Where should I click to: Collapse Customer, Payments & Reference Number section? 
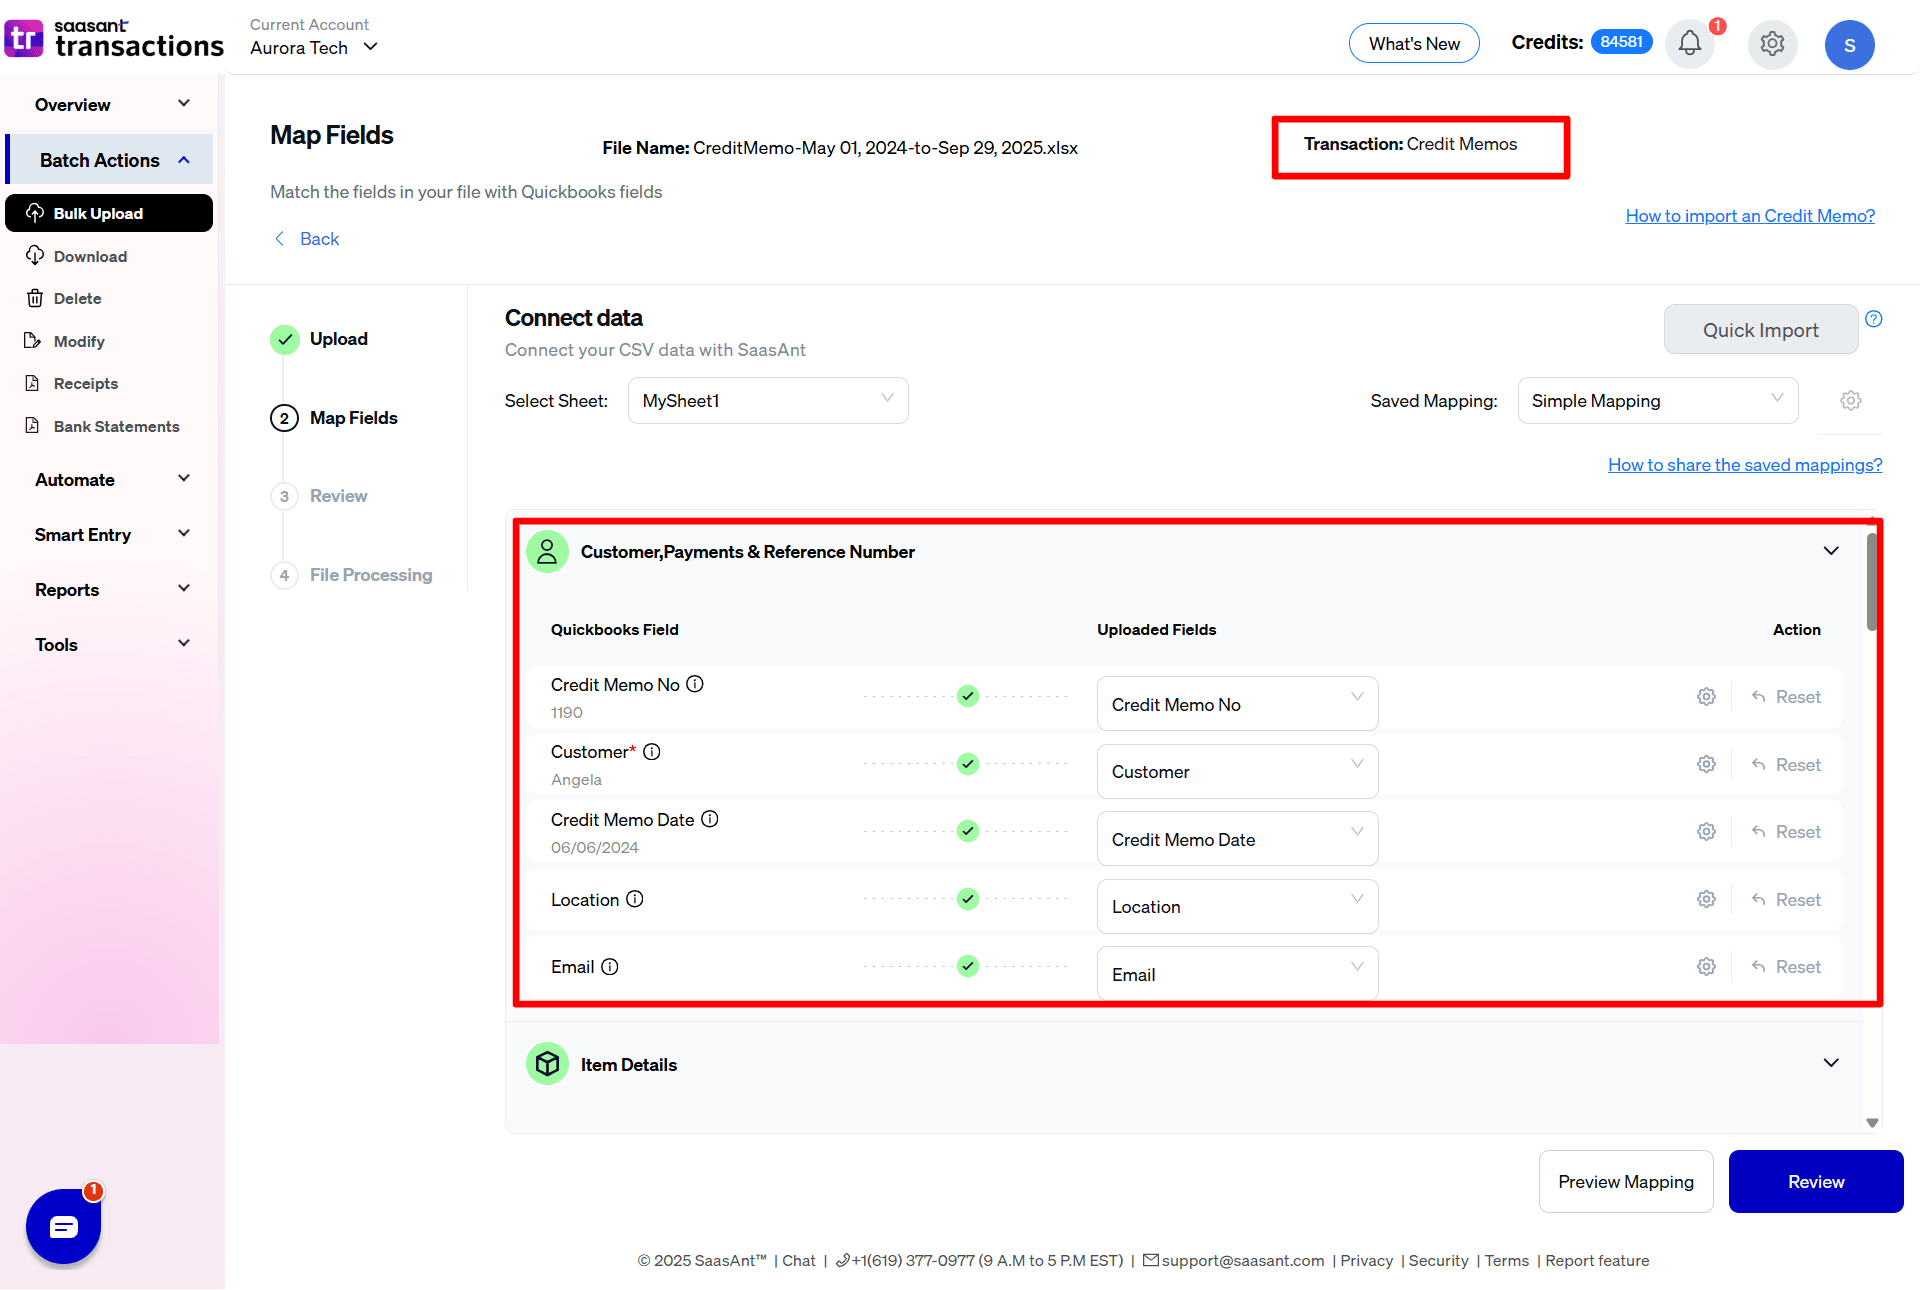point(1831,551)
